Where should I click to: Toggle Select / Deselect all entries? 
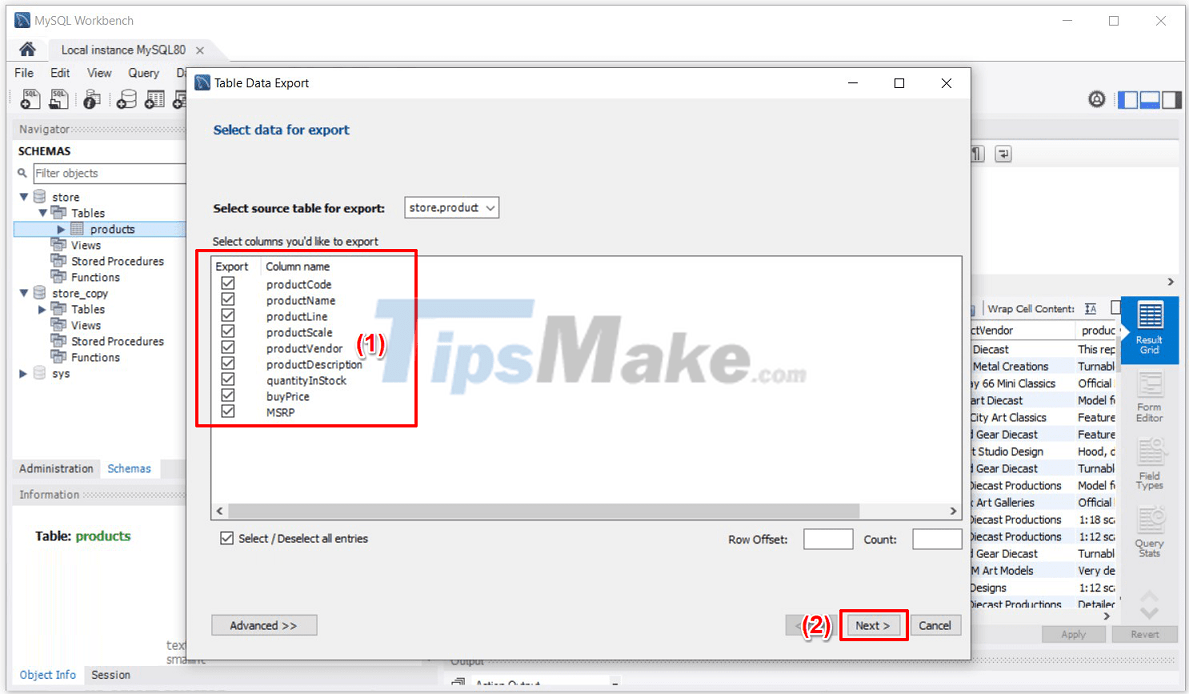[225, 538]
